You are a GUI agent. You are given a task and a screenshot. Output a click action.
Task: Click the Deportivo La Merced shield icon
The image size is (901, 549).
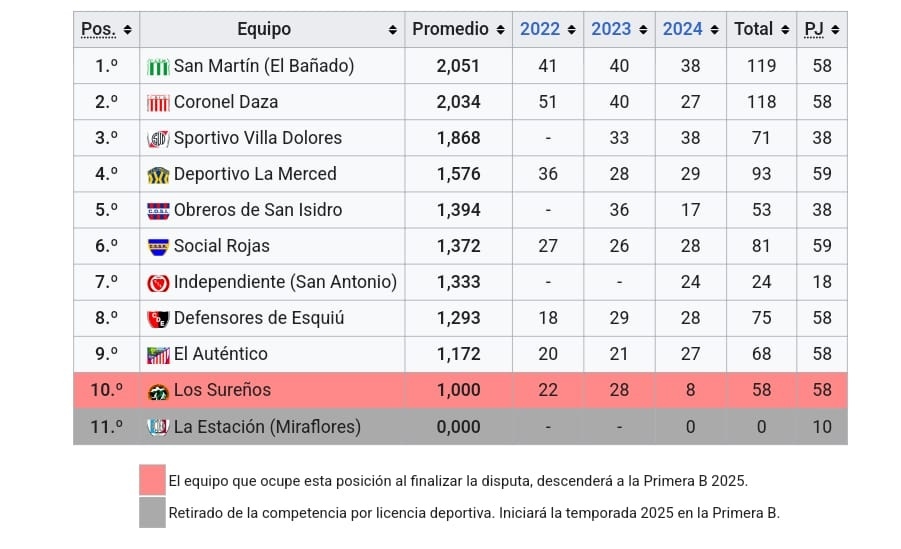(x=158, y=175)
